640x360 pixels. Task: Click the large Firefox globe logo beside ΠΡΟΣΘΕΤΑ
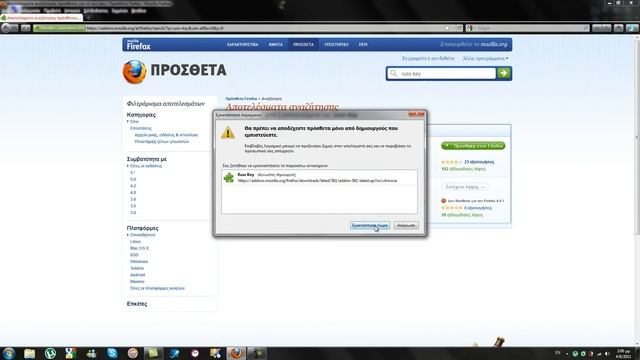click(x=134, y=72)
